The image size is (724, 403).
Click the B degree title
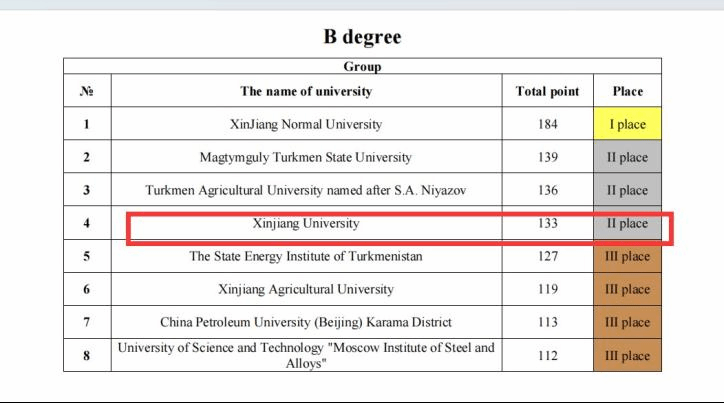pos(362,36)
